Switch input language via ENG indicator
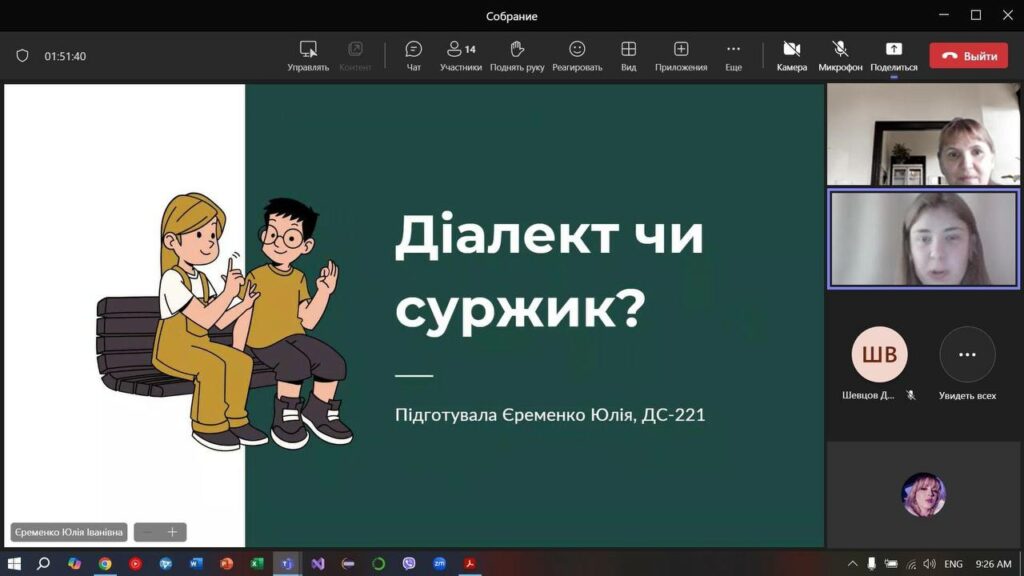This screenshot has height=576, width=1024. [953, 563]
